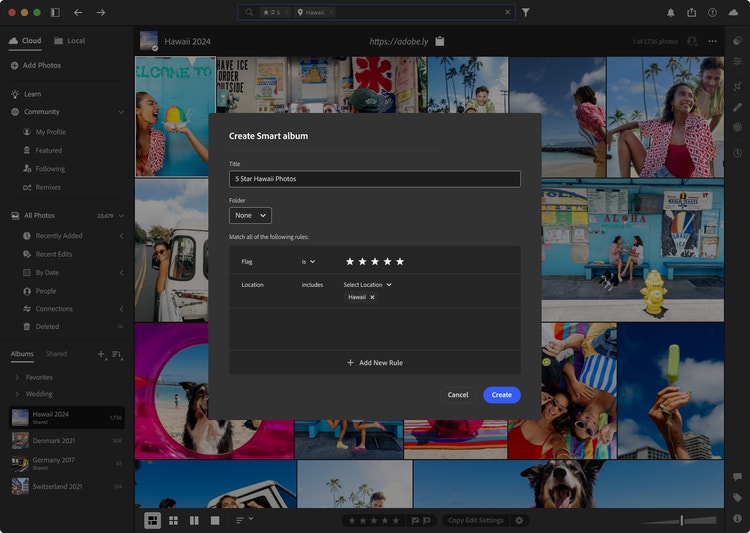Switch to single photo detail view
This screenshot has width=750, height=533.
click(x=215, y=520)
